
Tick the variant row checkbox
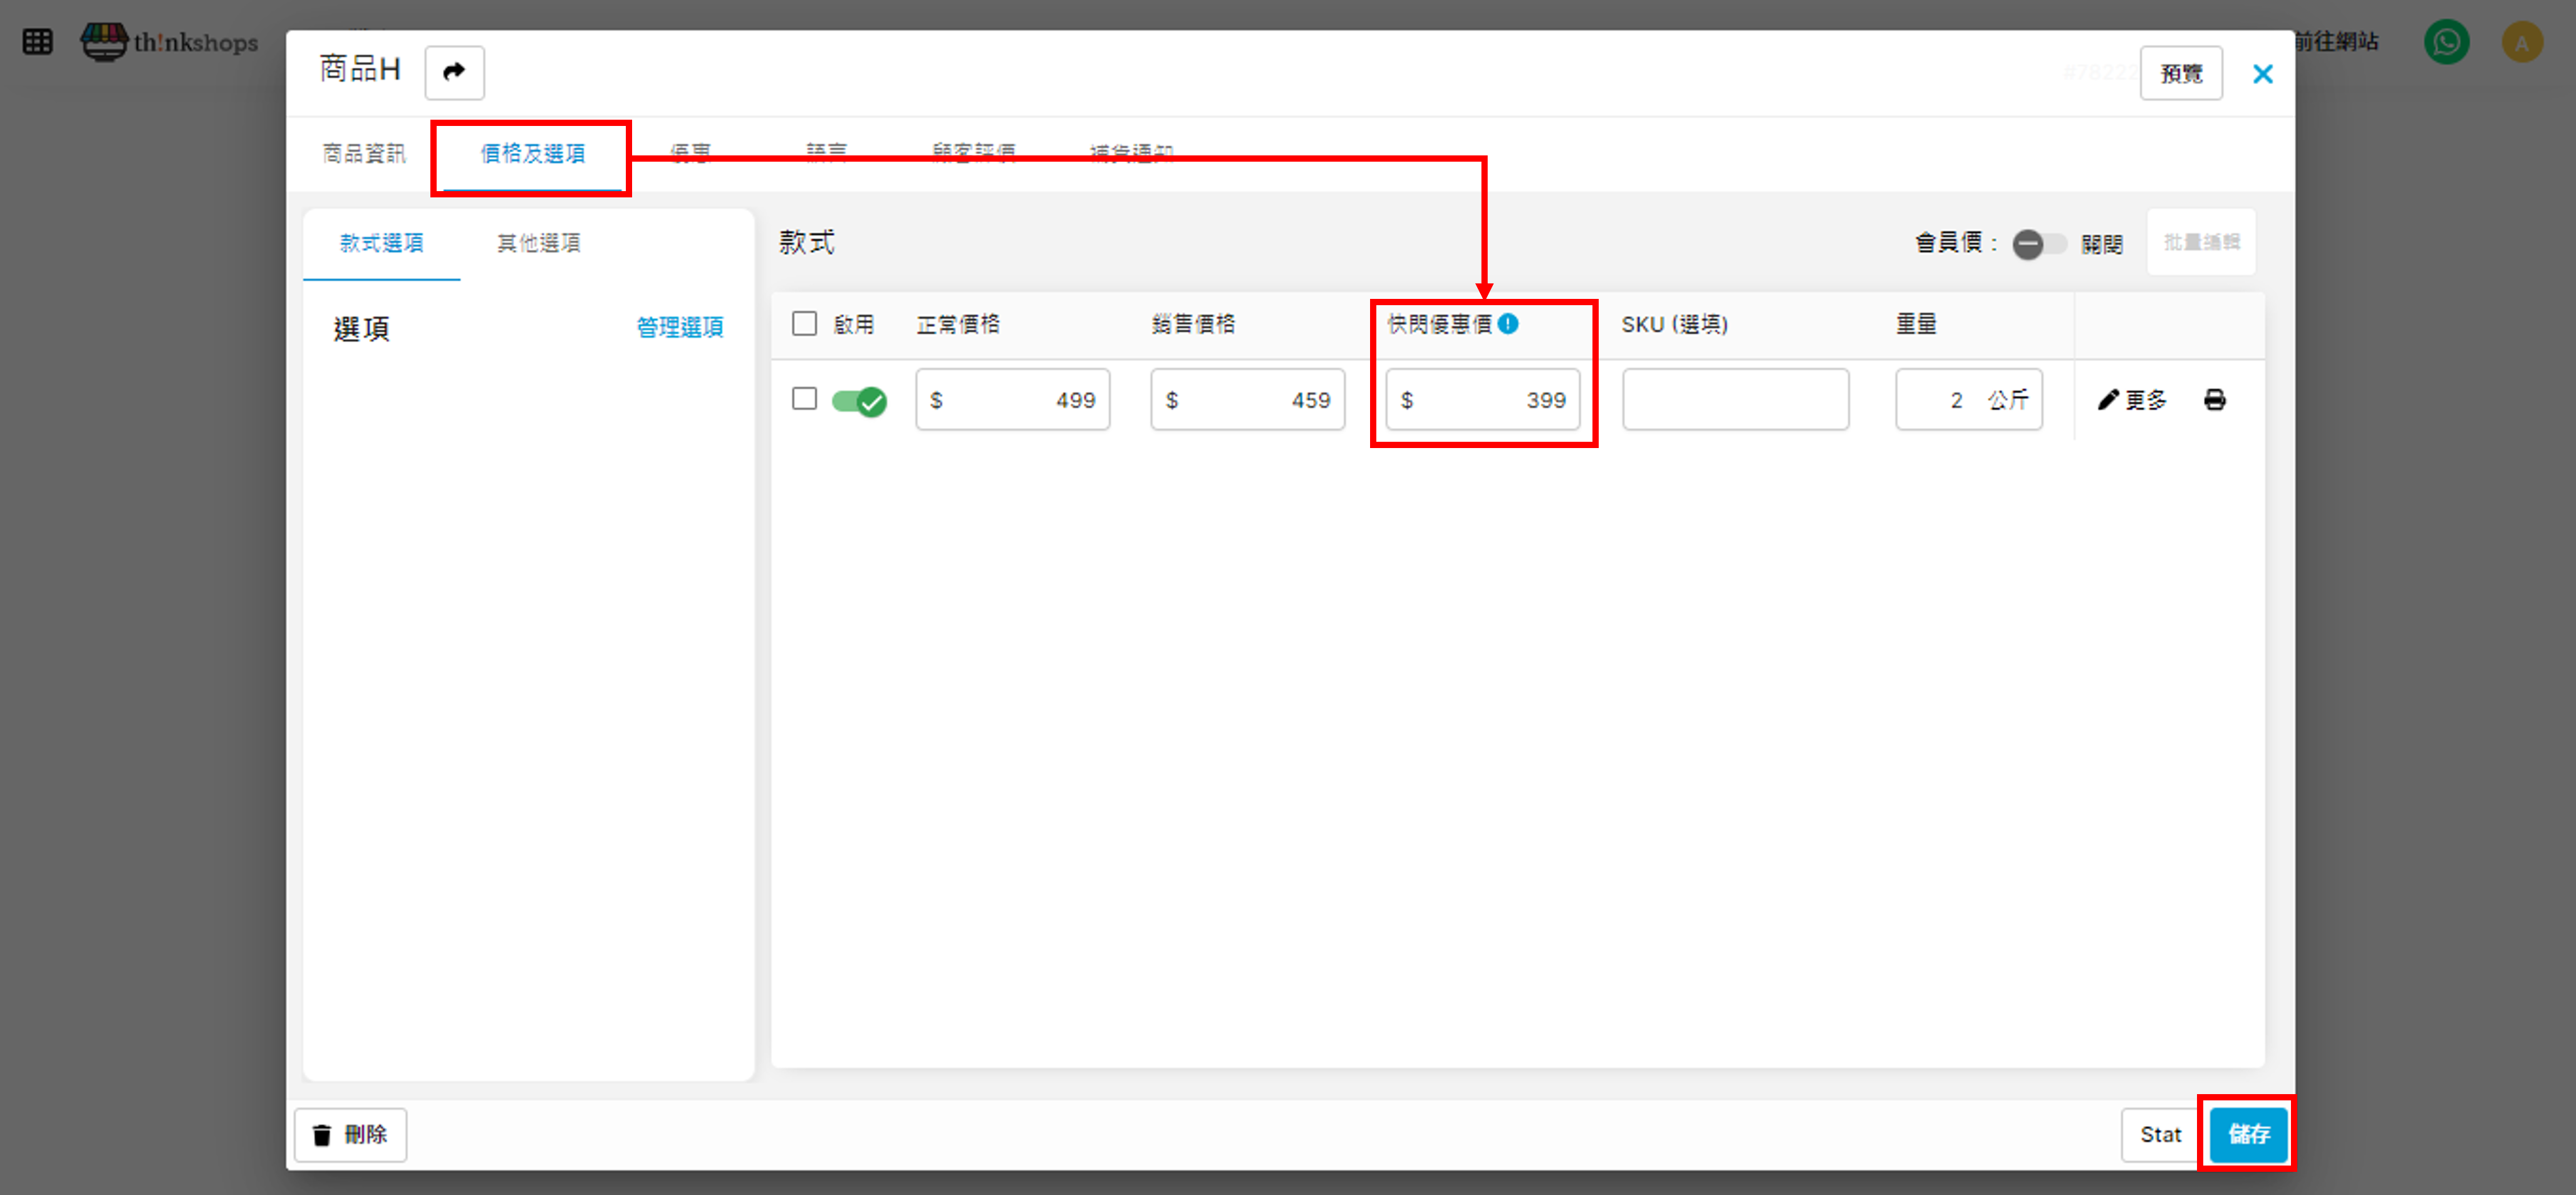click(x=804, y=399)
